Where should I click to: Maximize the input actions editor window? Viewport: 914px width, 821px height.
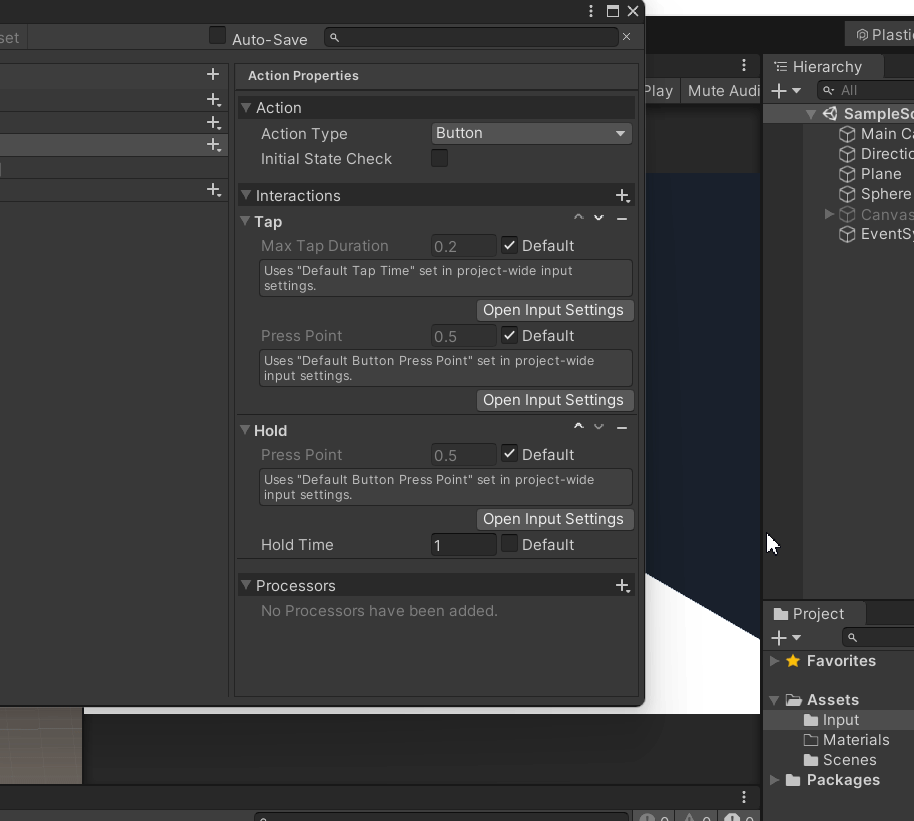point(613,11)
